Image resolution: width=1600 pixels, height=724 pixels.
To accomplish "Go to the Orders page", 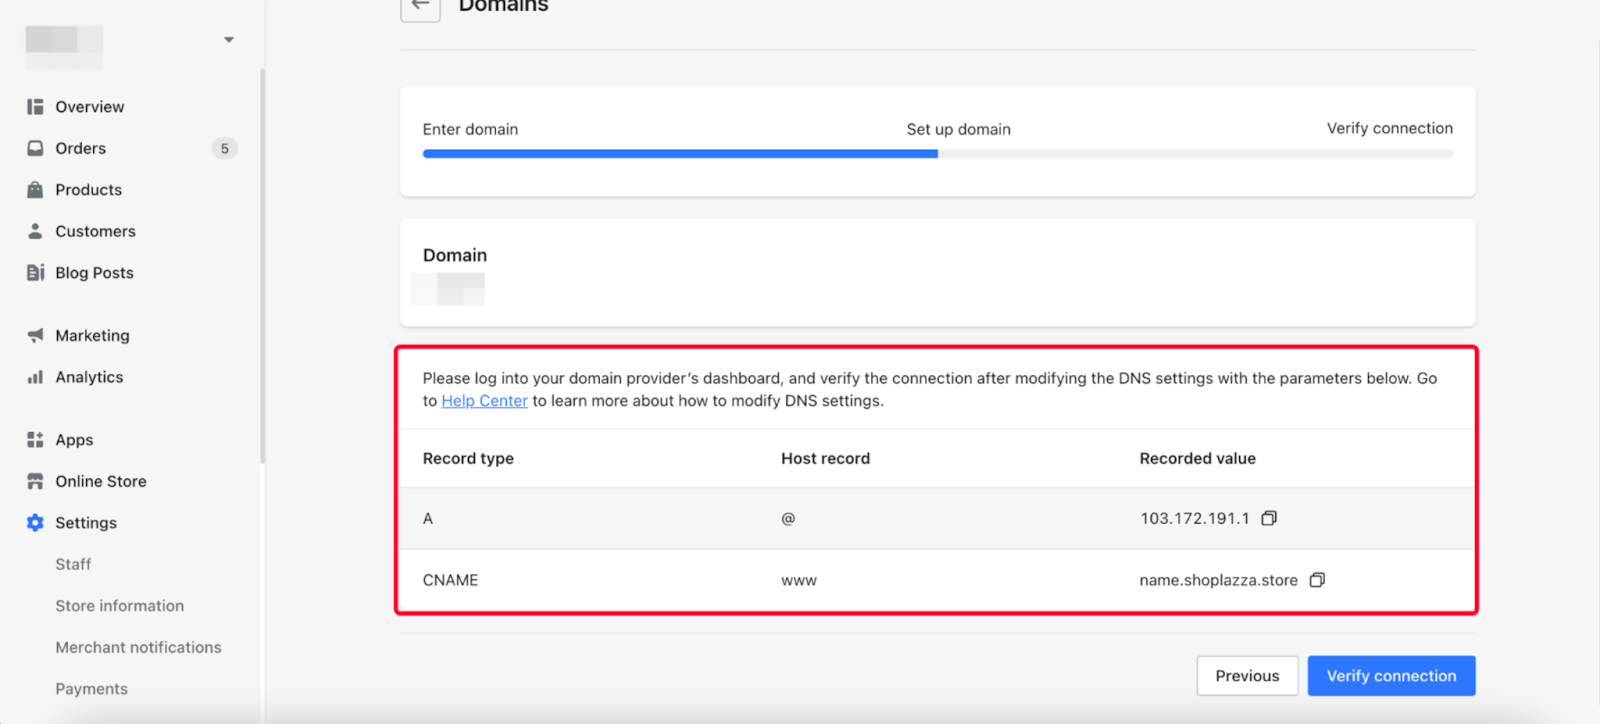I will (81, 148).
